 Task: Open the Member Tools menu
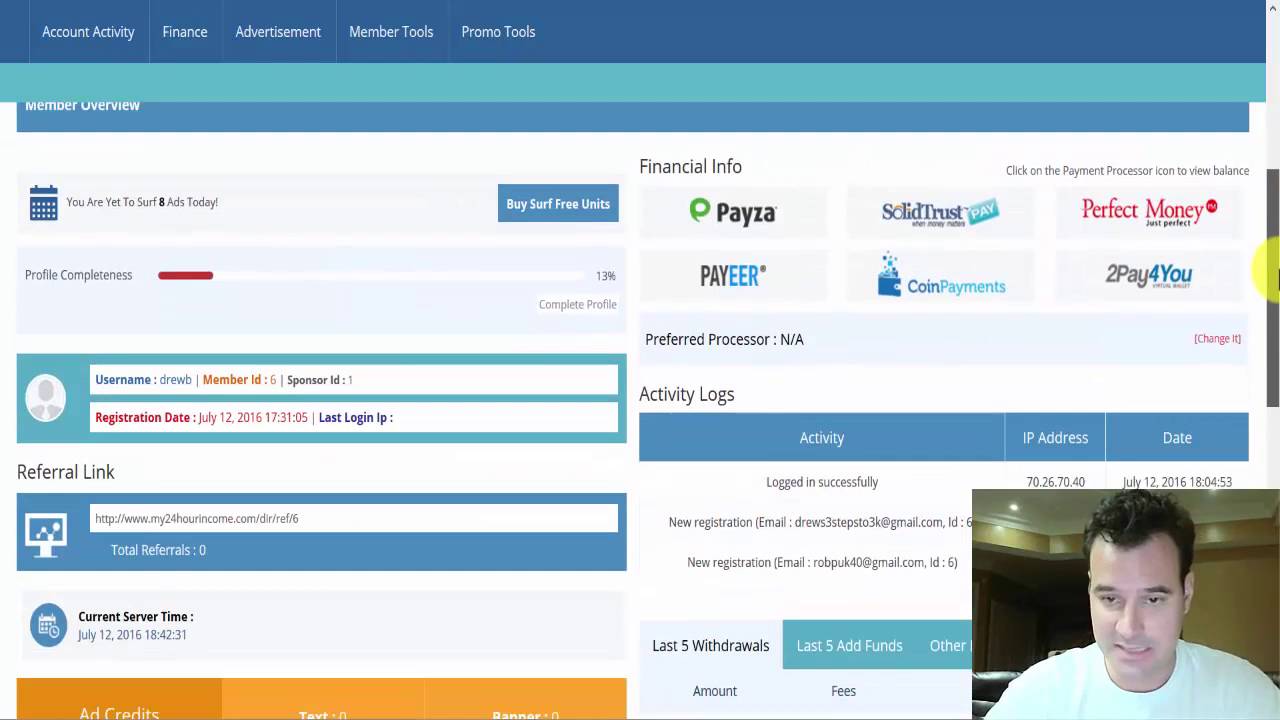391,32
